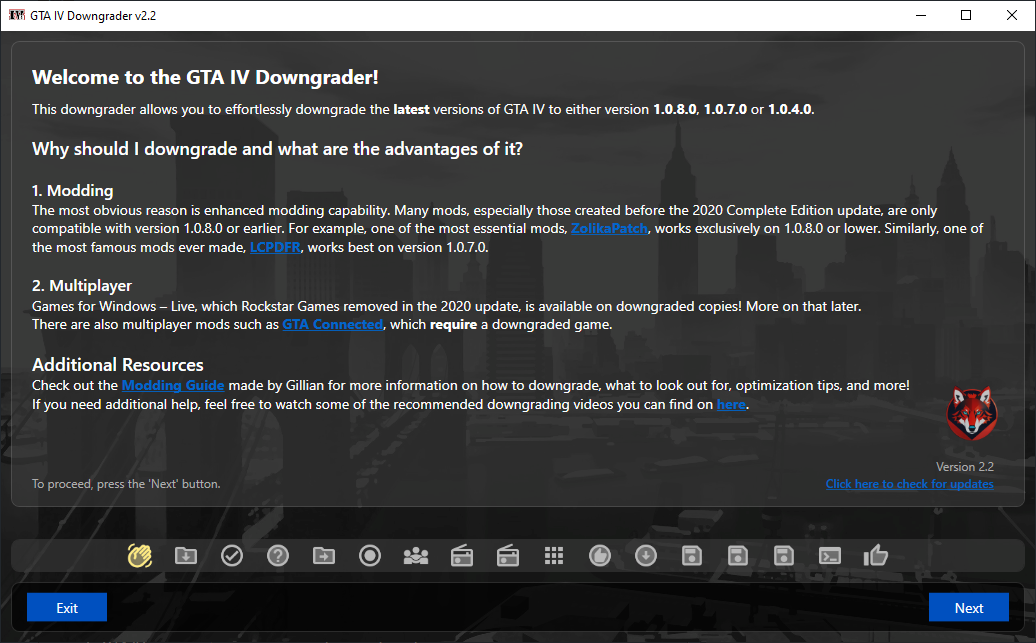The image size is (1036, 643).
Task: Follow the 'here' link for downgrading videos
Action: coord(731,404)
